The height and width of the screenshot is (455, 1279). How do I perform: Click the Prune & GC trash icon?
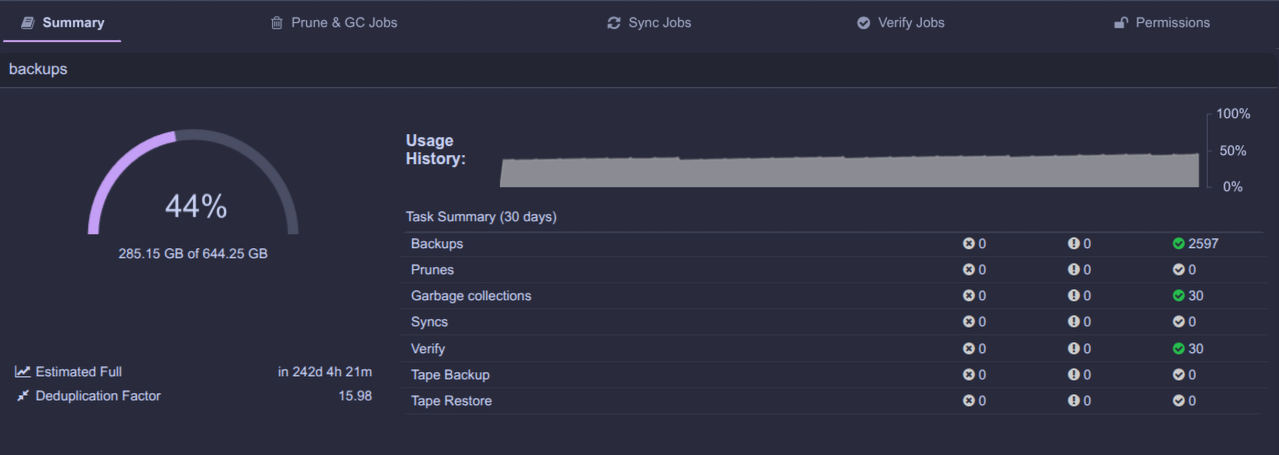coord(277,23)
